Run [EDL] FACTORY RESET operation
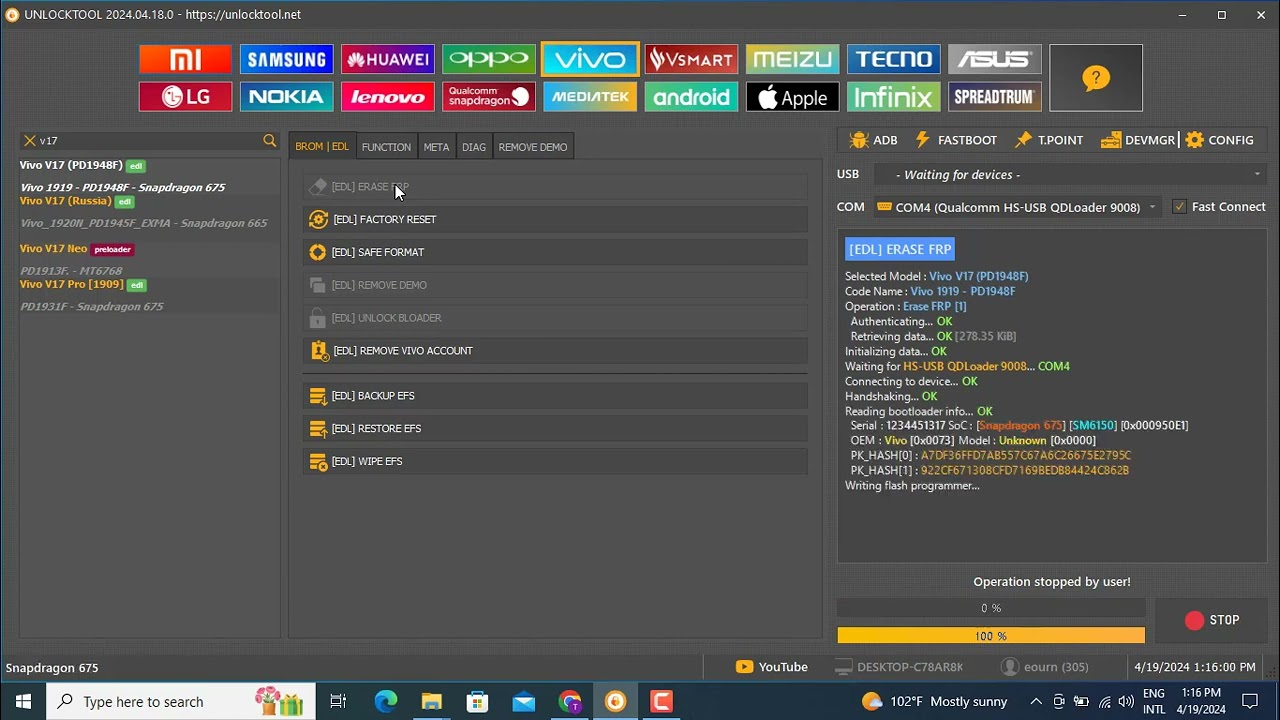Image resolution: width=1280 pixels, height=720 pixels. pos(555,219)
